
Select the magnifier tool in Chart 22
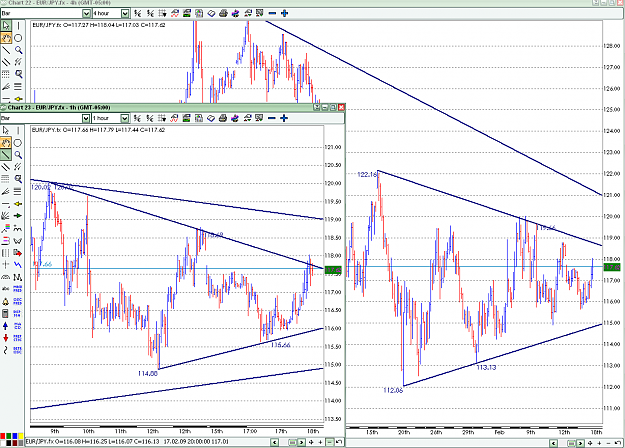point(18,50)
